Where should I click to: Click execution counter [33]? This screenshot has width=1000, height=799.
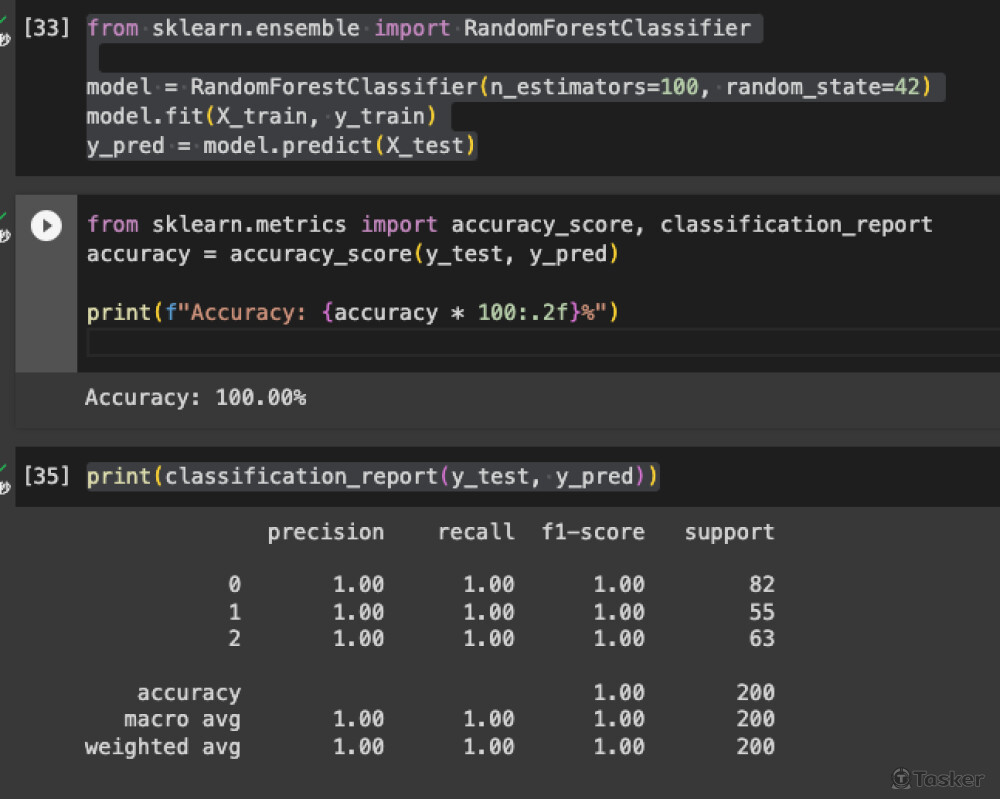click(x=46, y=28)
